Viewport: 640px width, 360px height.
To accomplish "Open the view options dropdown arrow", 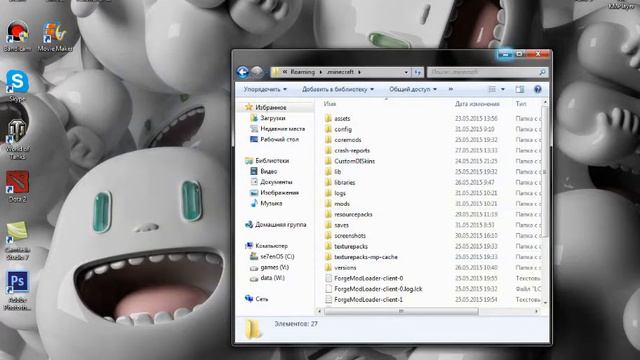I will [x=502, y=89].
